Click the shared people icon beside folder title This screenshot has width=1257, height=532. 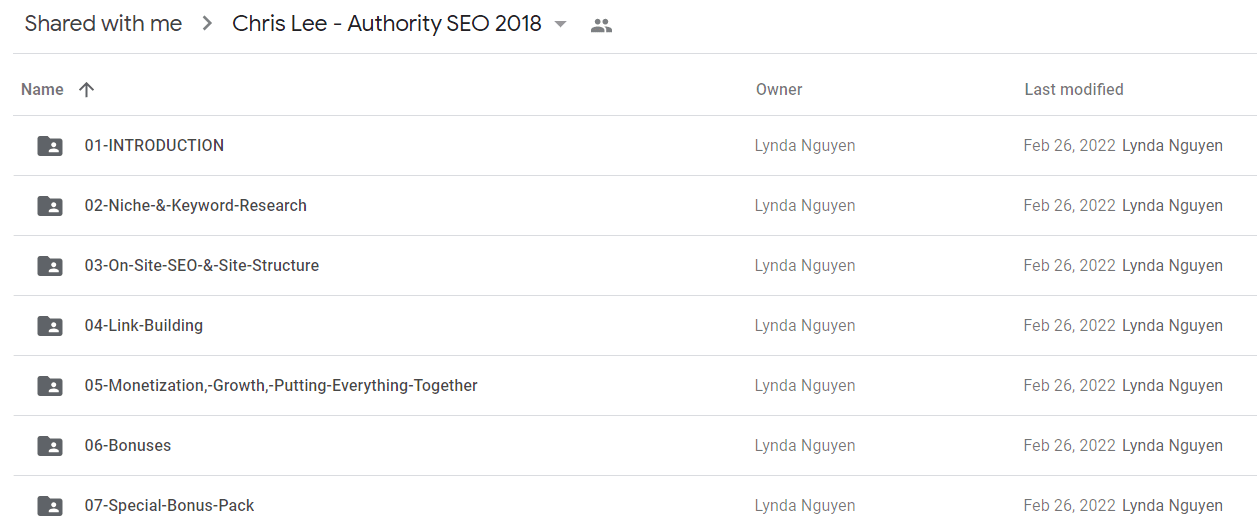pos(601,26)
